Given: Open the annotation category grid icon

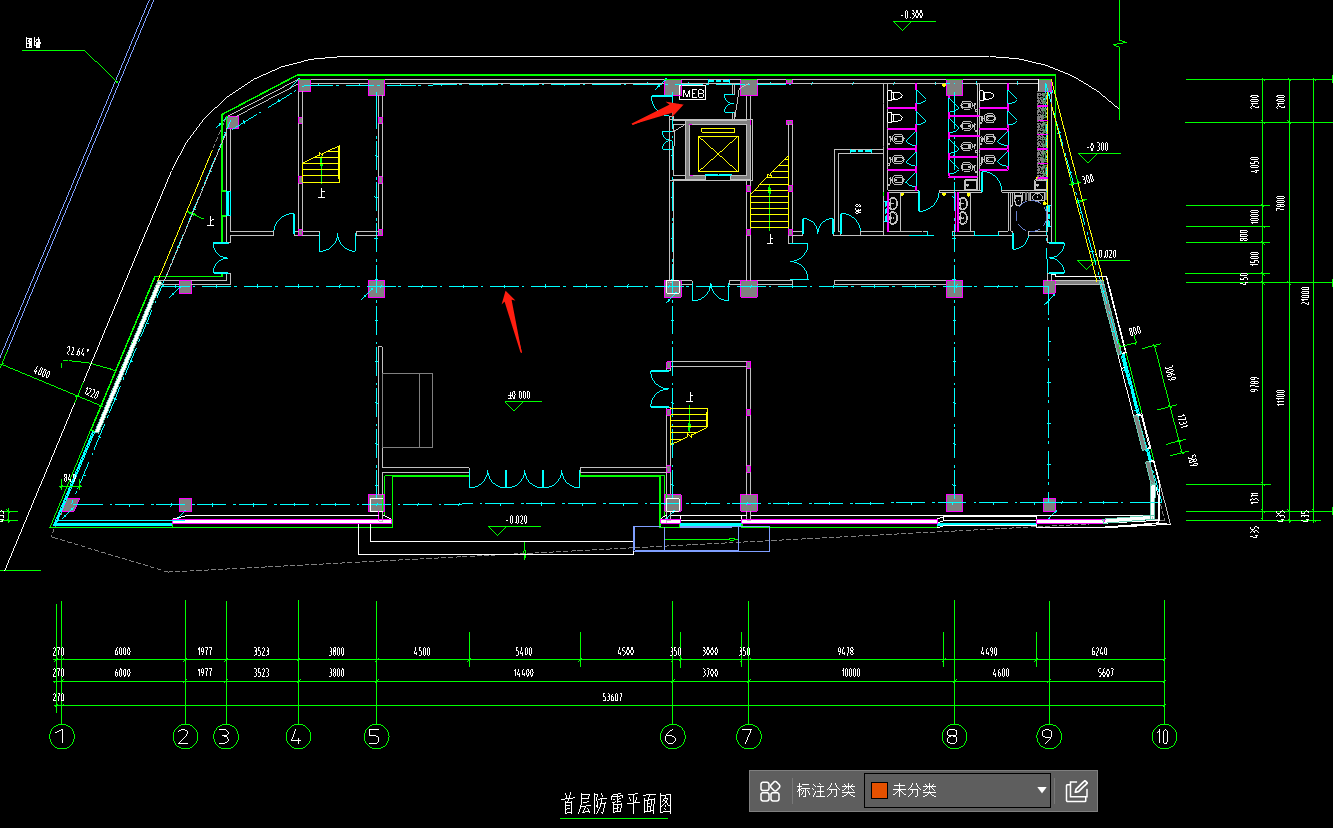Looking at the screenshot, I should (x=770, y=791).
